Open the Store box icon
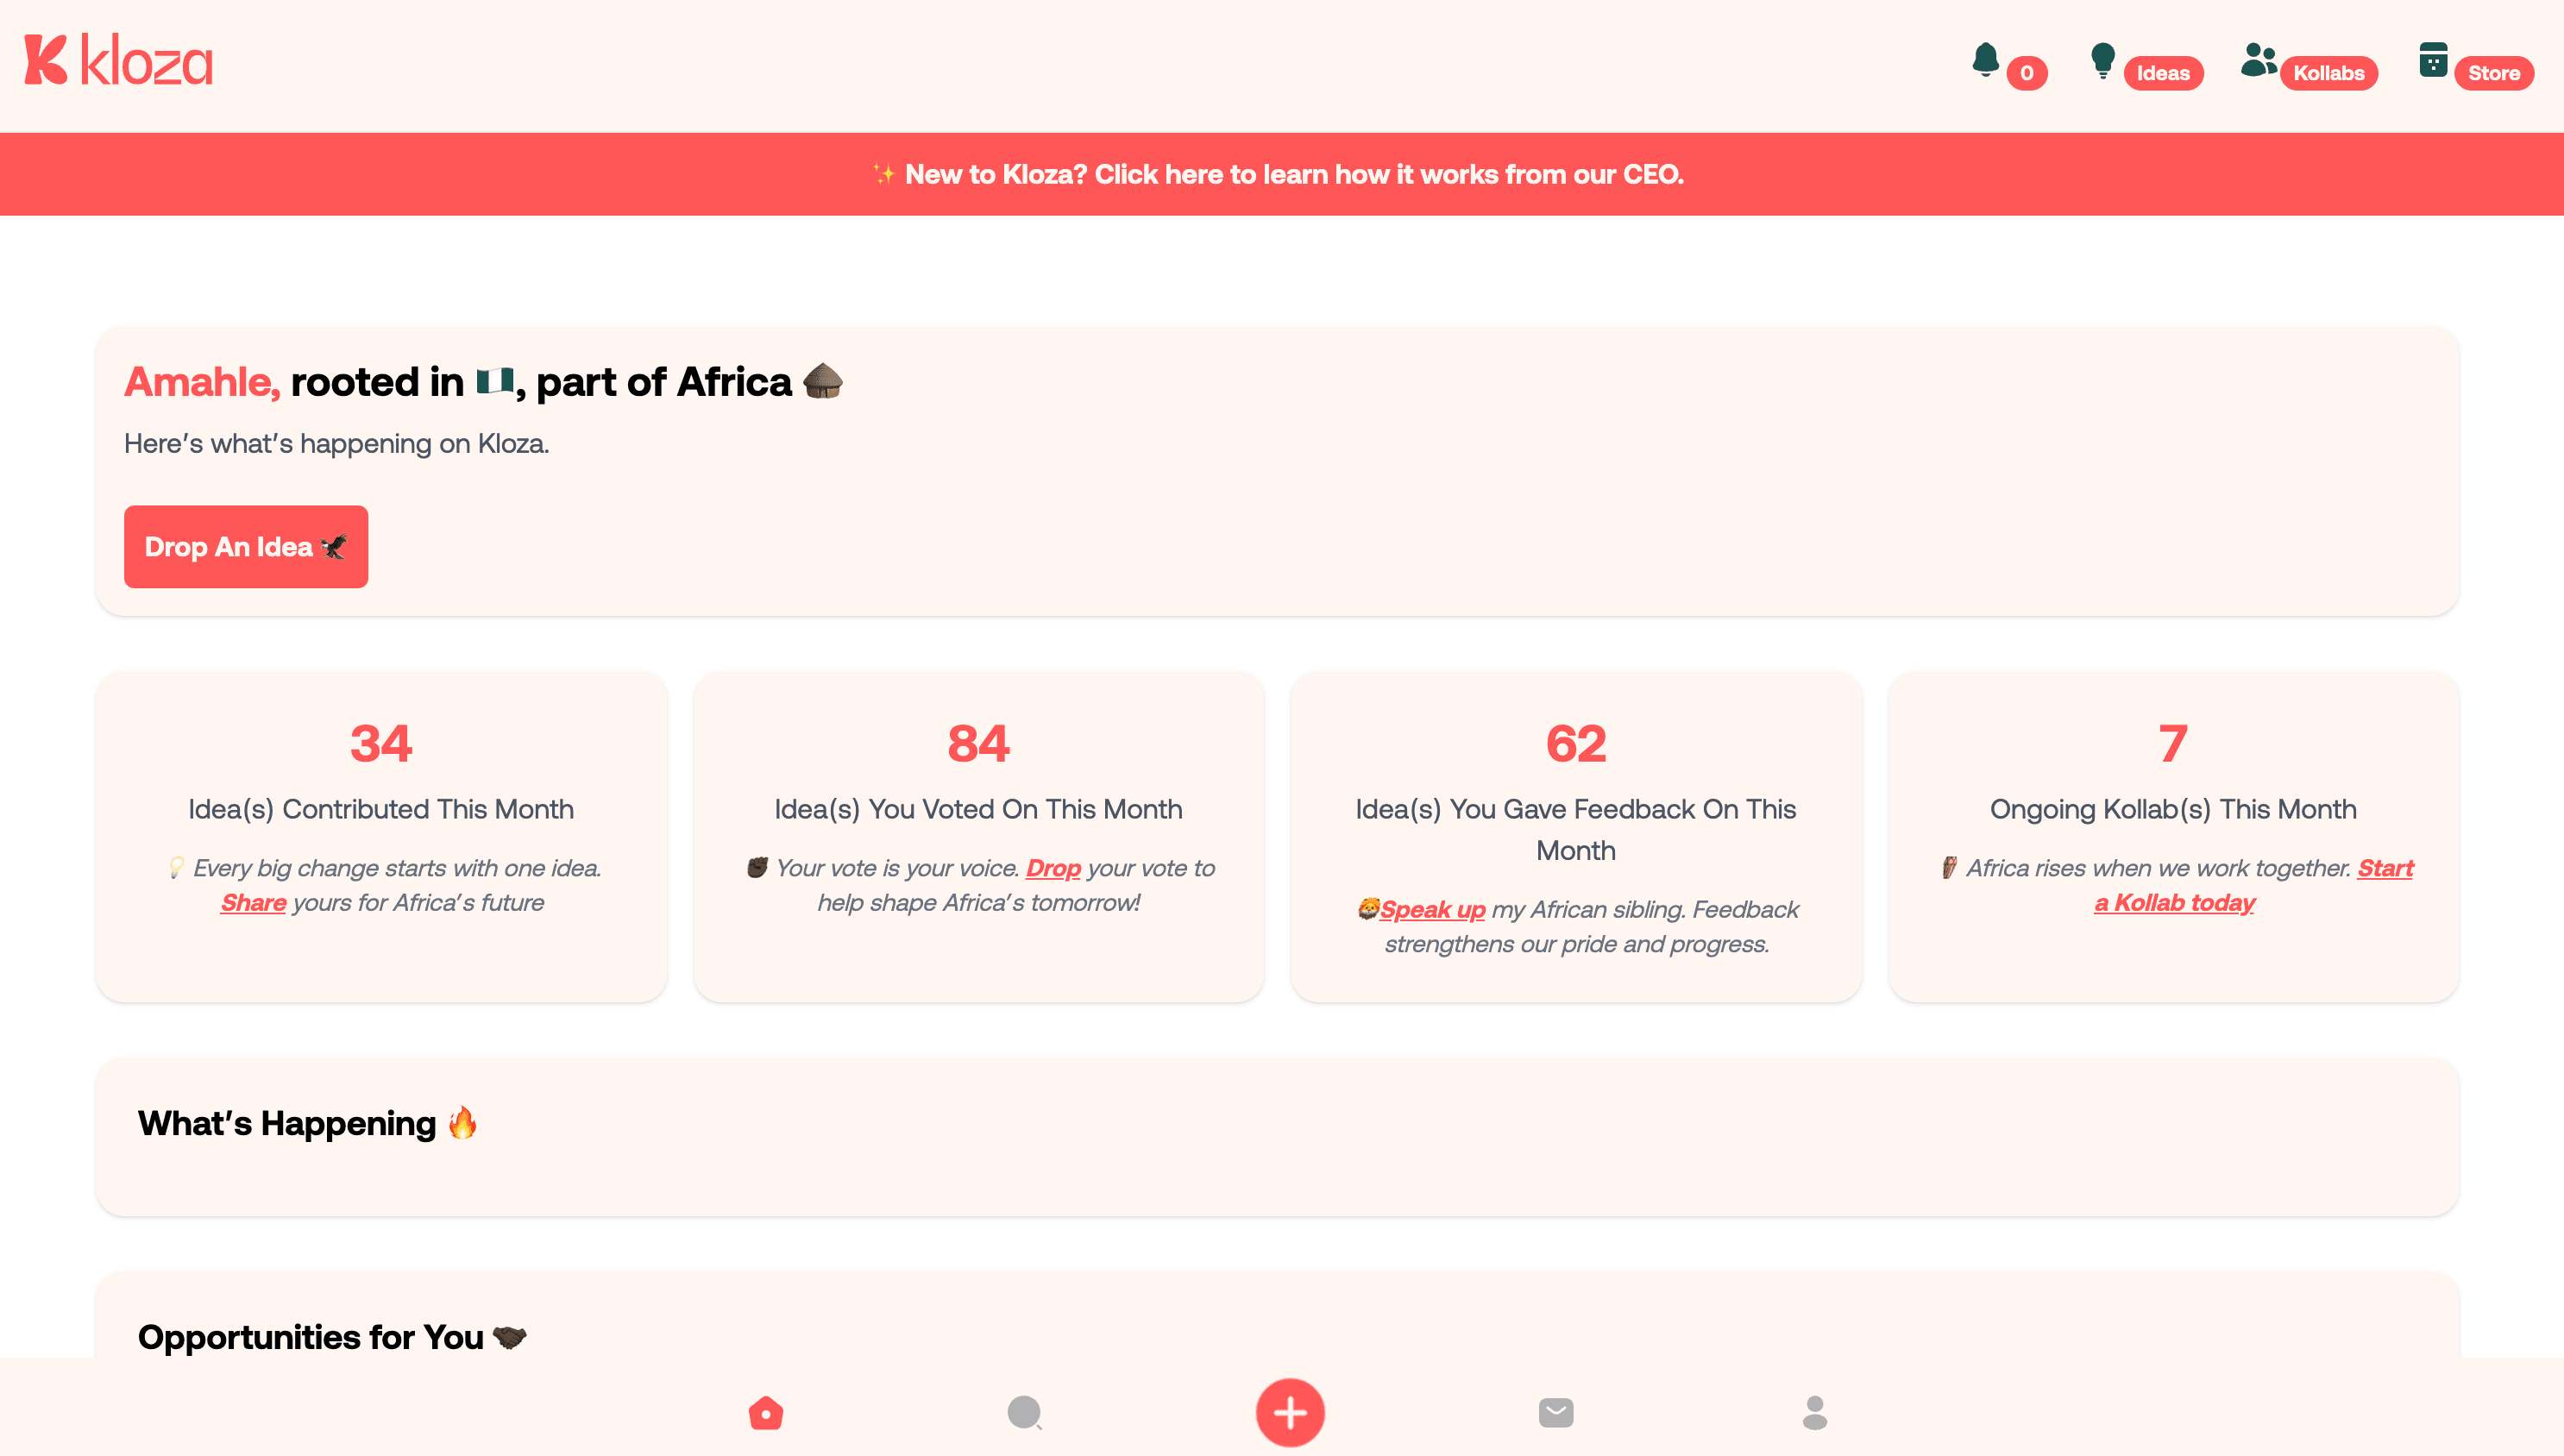 tap(2433, 60)
